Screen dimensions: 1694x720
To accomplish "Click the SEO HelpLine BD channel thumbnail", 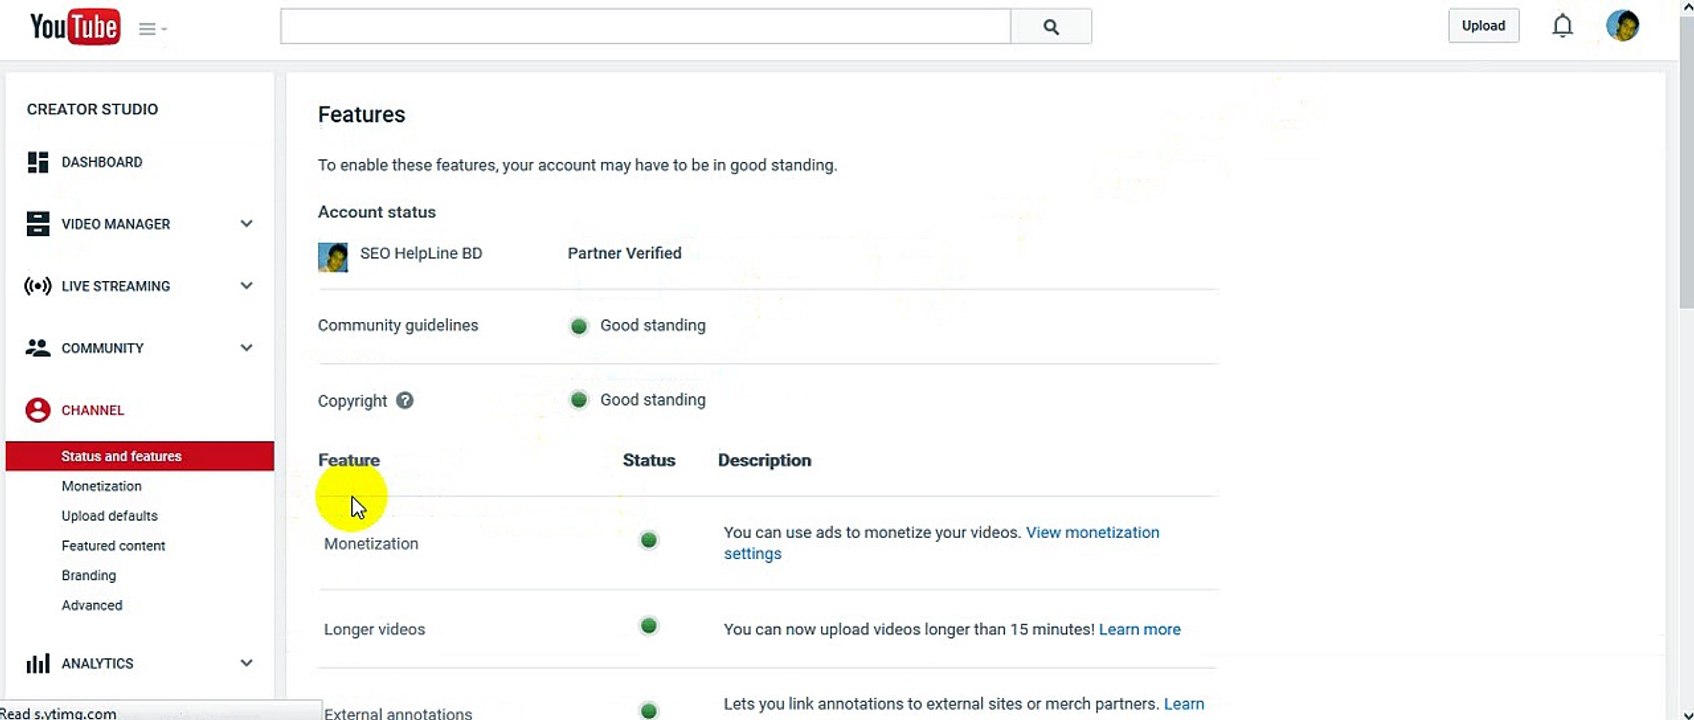I will pos(333,257).
